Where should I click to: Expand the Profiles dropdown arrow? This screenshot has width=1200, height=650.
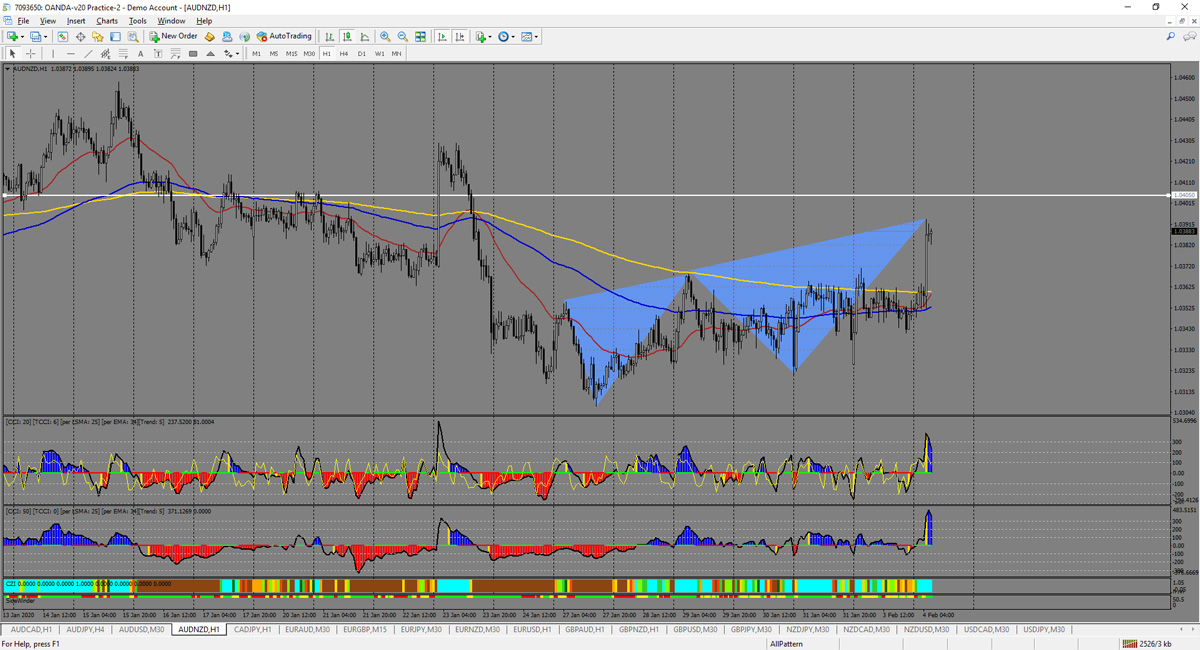pyautogui.click(x=46, y=37)
